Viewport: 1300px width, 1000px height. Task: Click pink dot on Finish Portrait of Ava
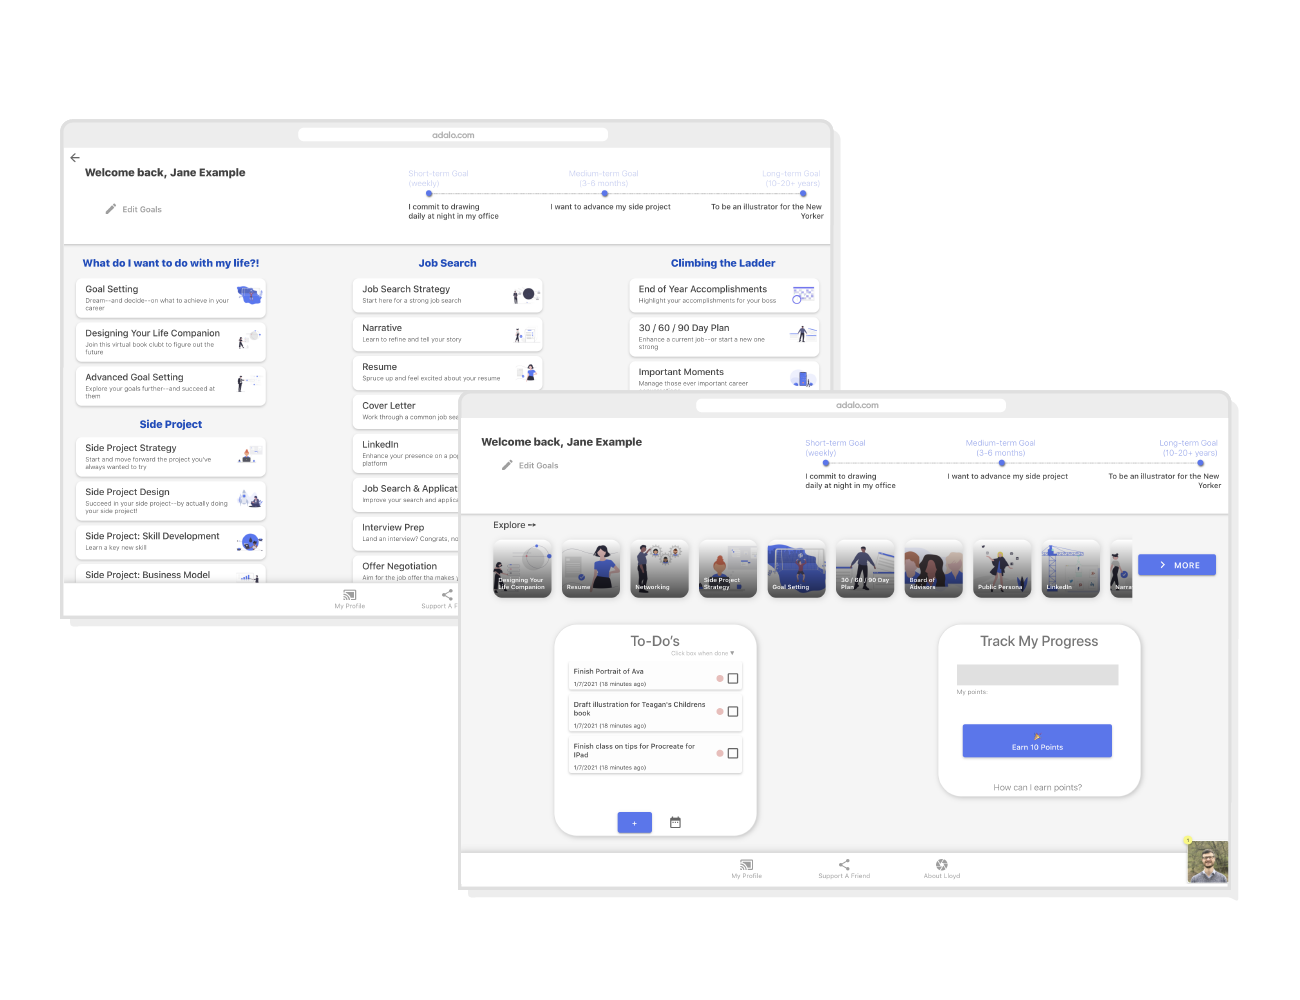[719, 678]
